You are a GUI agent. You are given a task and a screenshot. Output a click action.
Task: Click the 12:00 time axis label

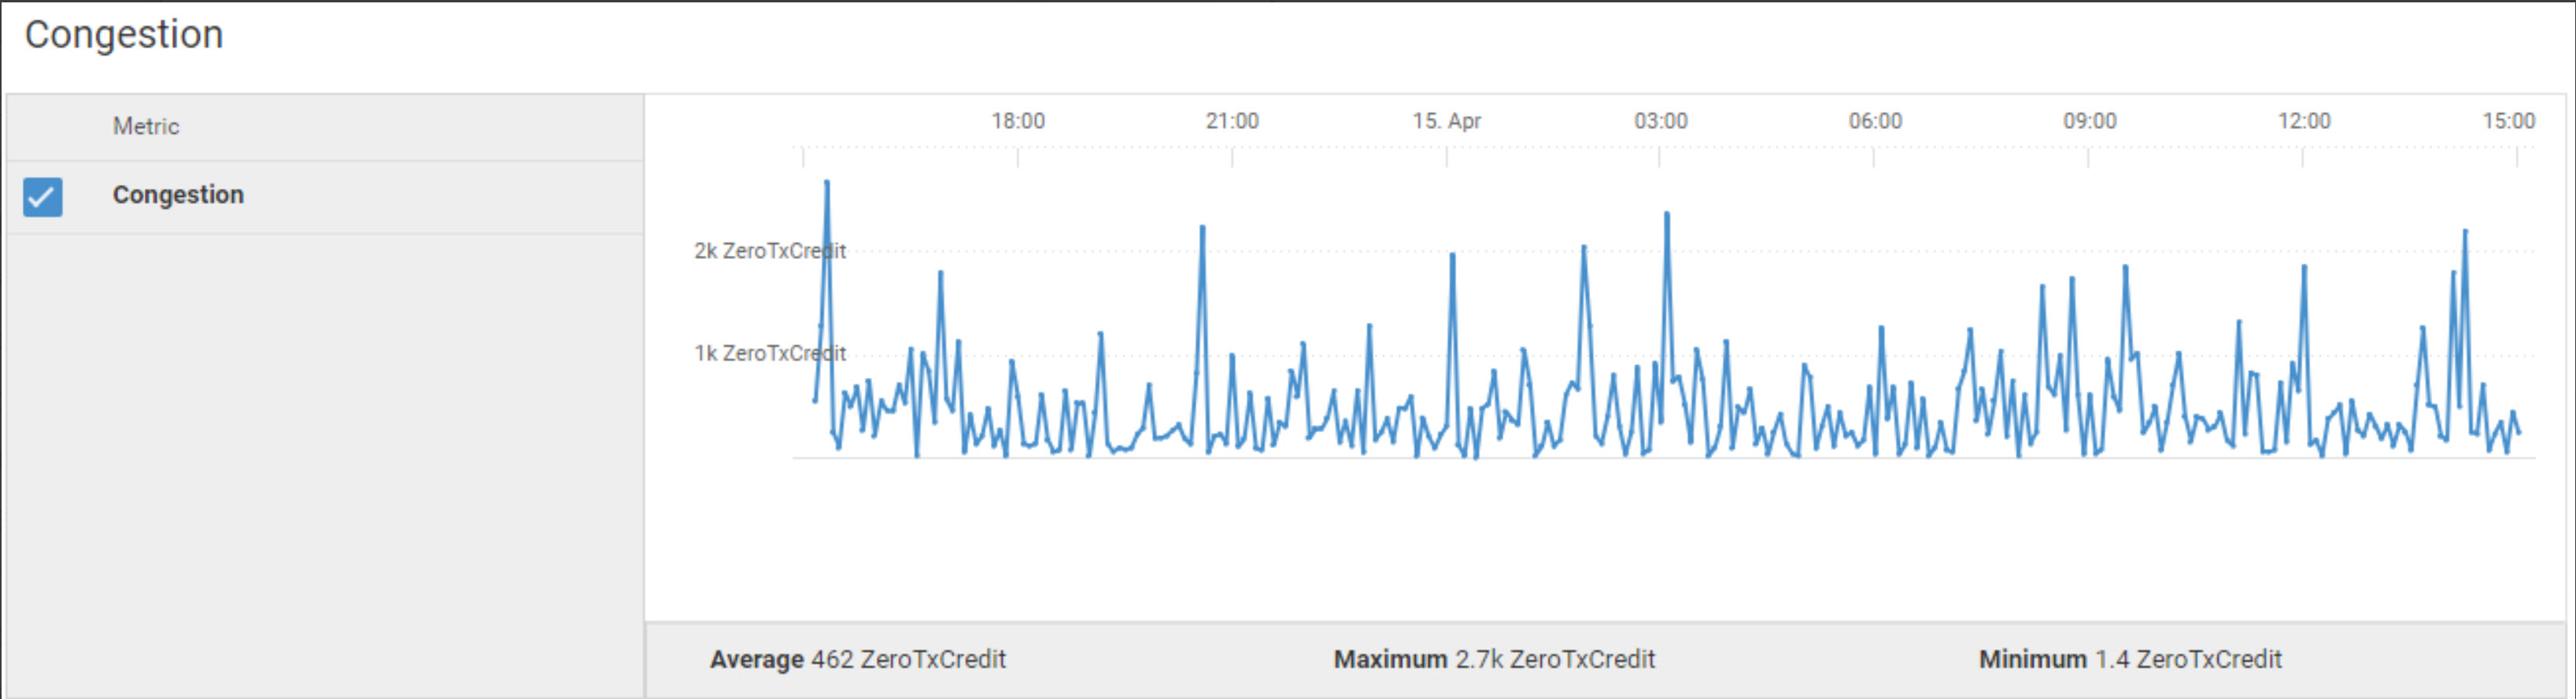click(x=2304, y=121)
